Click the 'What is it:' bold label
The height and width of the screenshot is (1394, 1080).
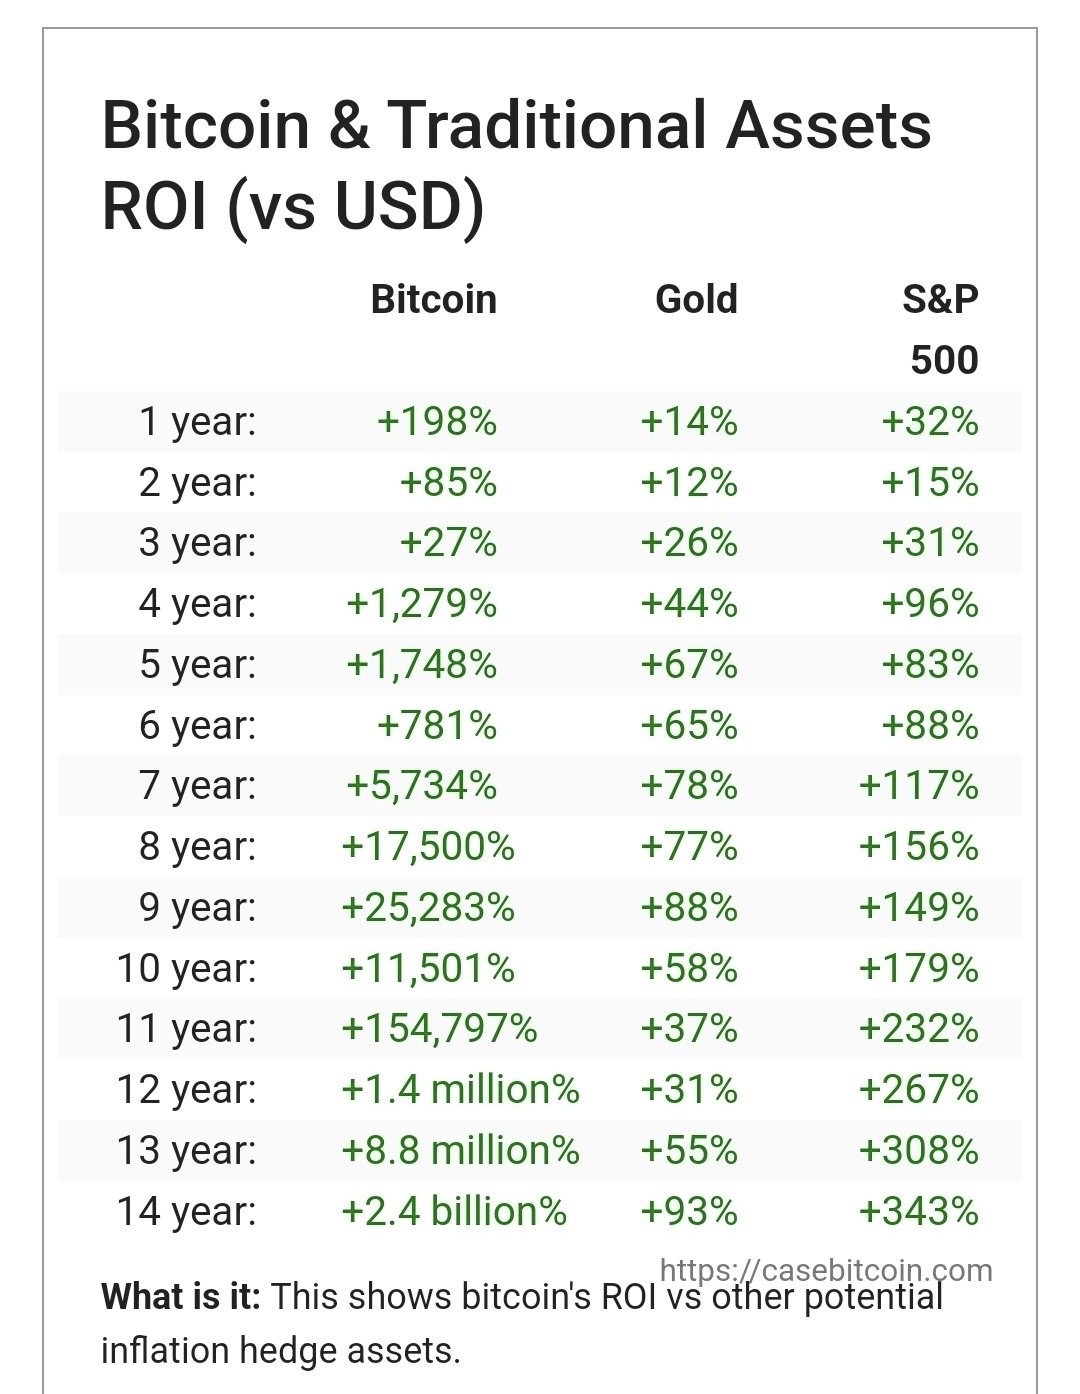181,1296
